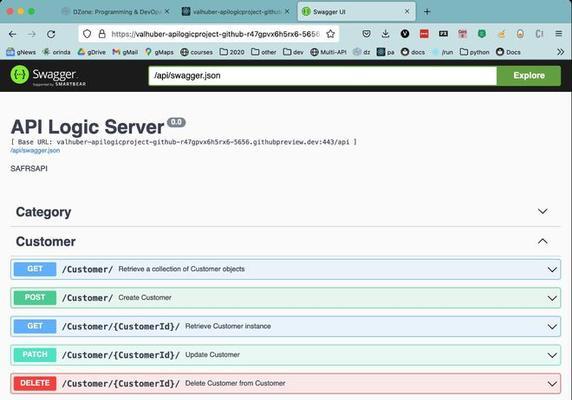This screenshot has height=400, width=572.
Task: Collapse the Customer section chevron
Action: coord(542,241)
